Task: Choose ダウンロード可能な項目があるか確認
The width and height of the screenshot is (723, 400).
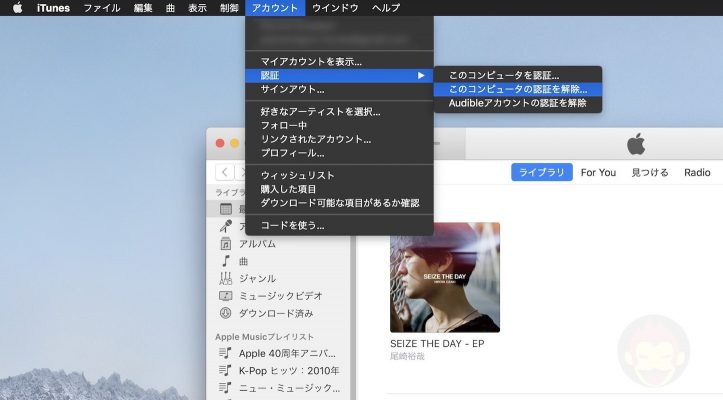Action: click(339, 203)
